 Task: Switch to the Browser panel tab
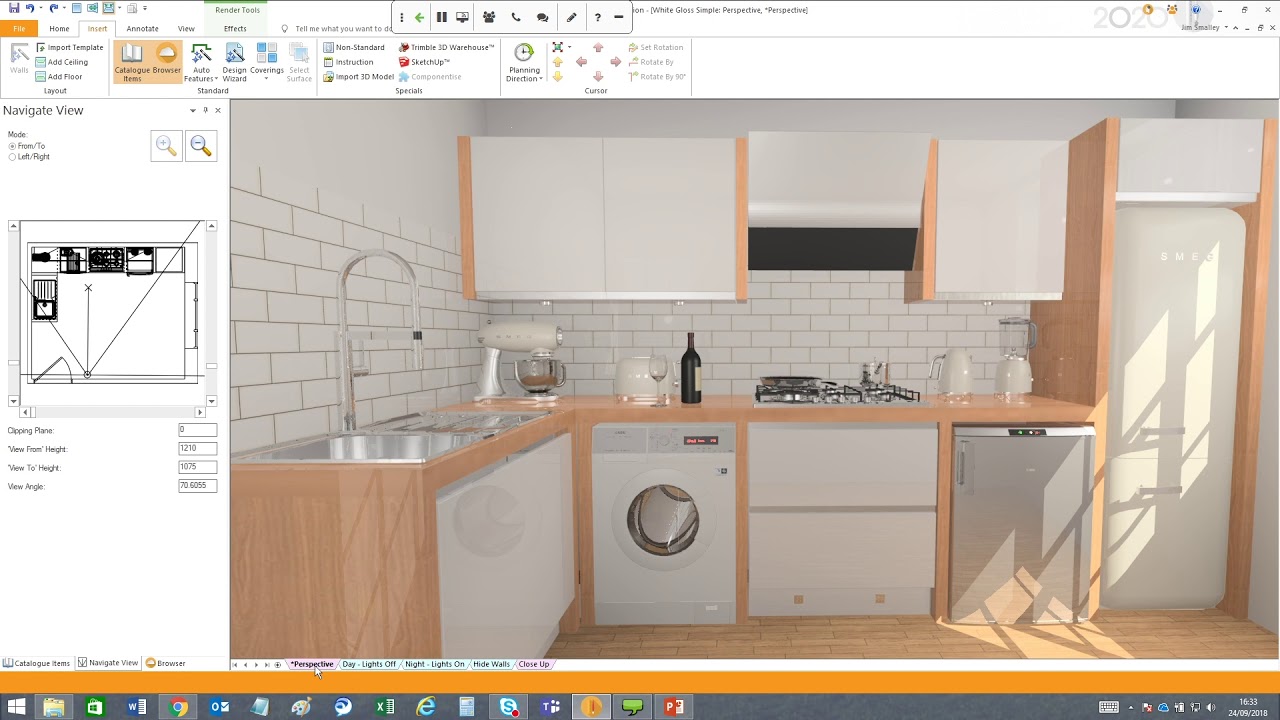[166, 663]
